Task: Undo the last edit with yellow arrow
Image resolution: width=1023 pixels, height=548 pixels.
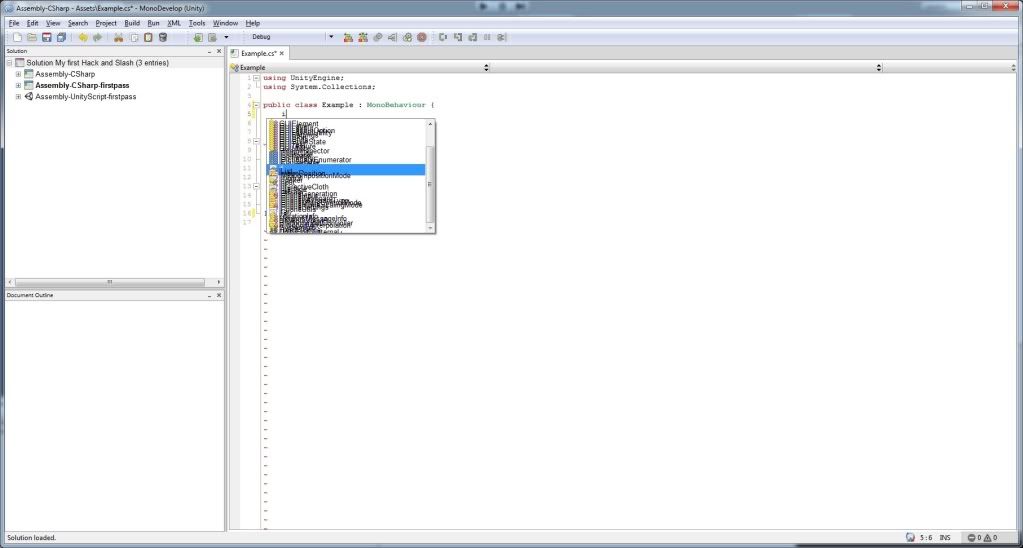Action: click(x=83, y=37)
